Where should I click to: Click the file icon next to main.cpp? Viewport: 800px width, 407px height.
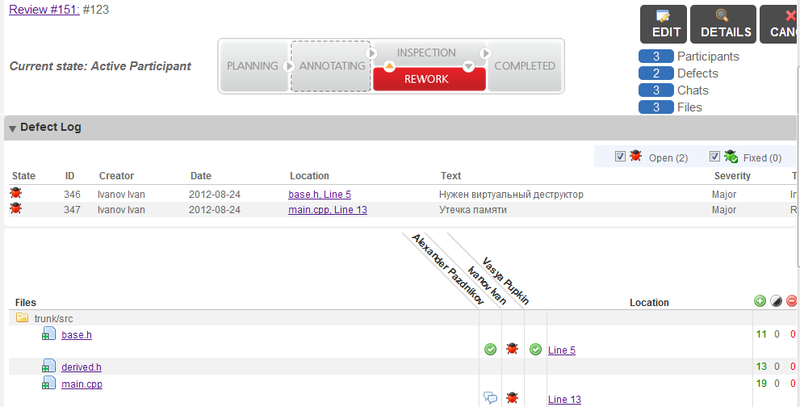click(x=49, y=383)
